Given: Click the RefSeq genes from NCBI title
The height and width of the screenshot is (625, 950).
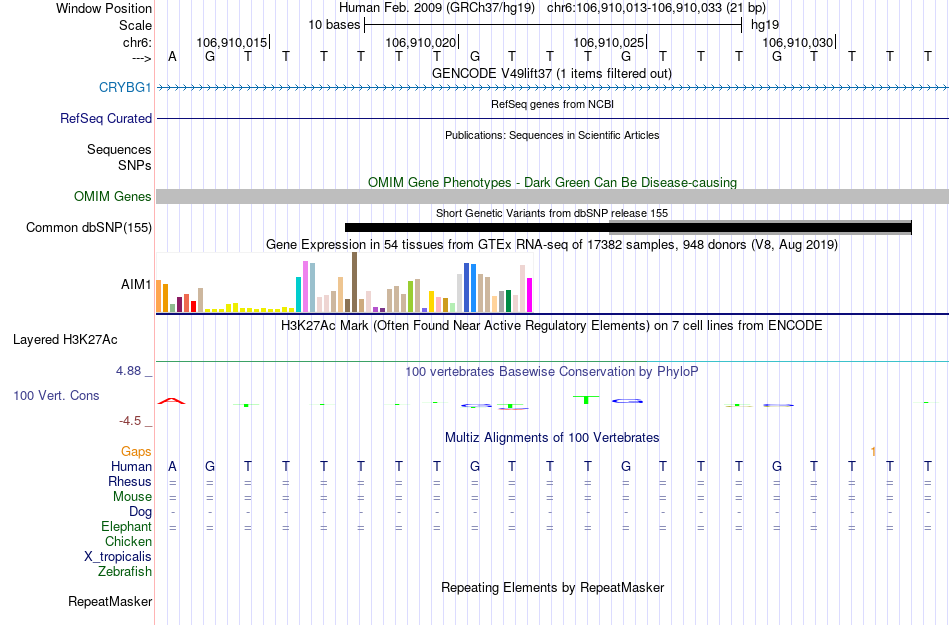Looking at the screenshot, I should [552, 104].
